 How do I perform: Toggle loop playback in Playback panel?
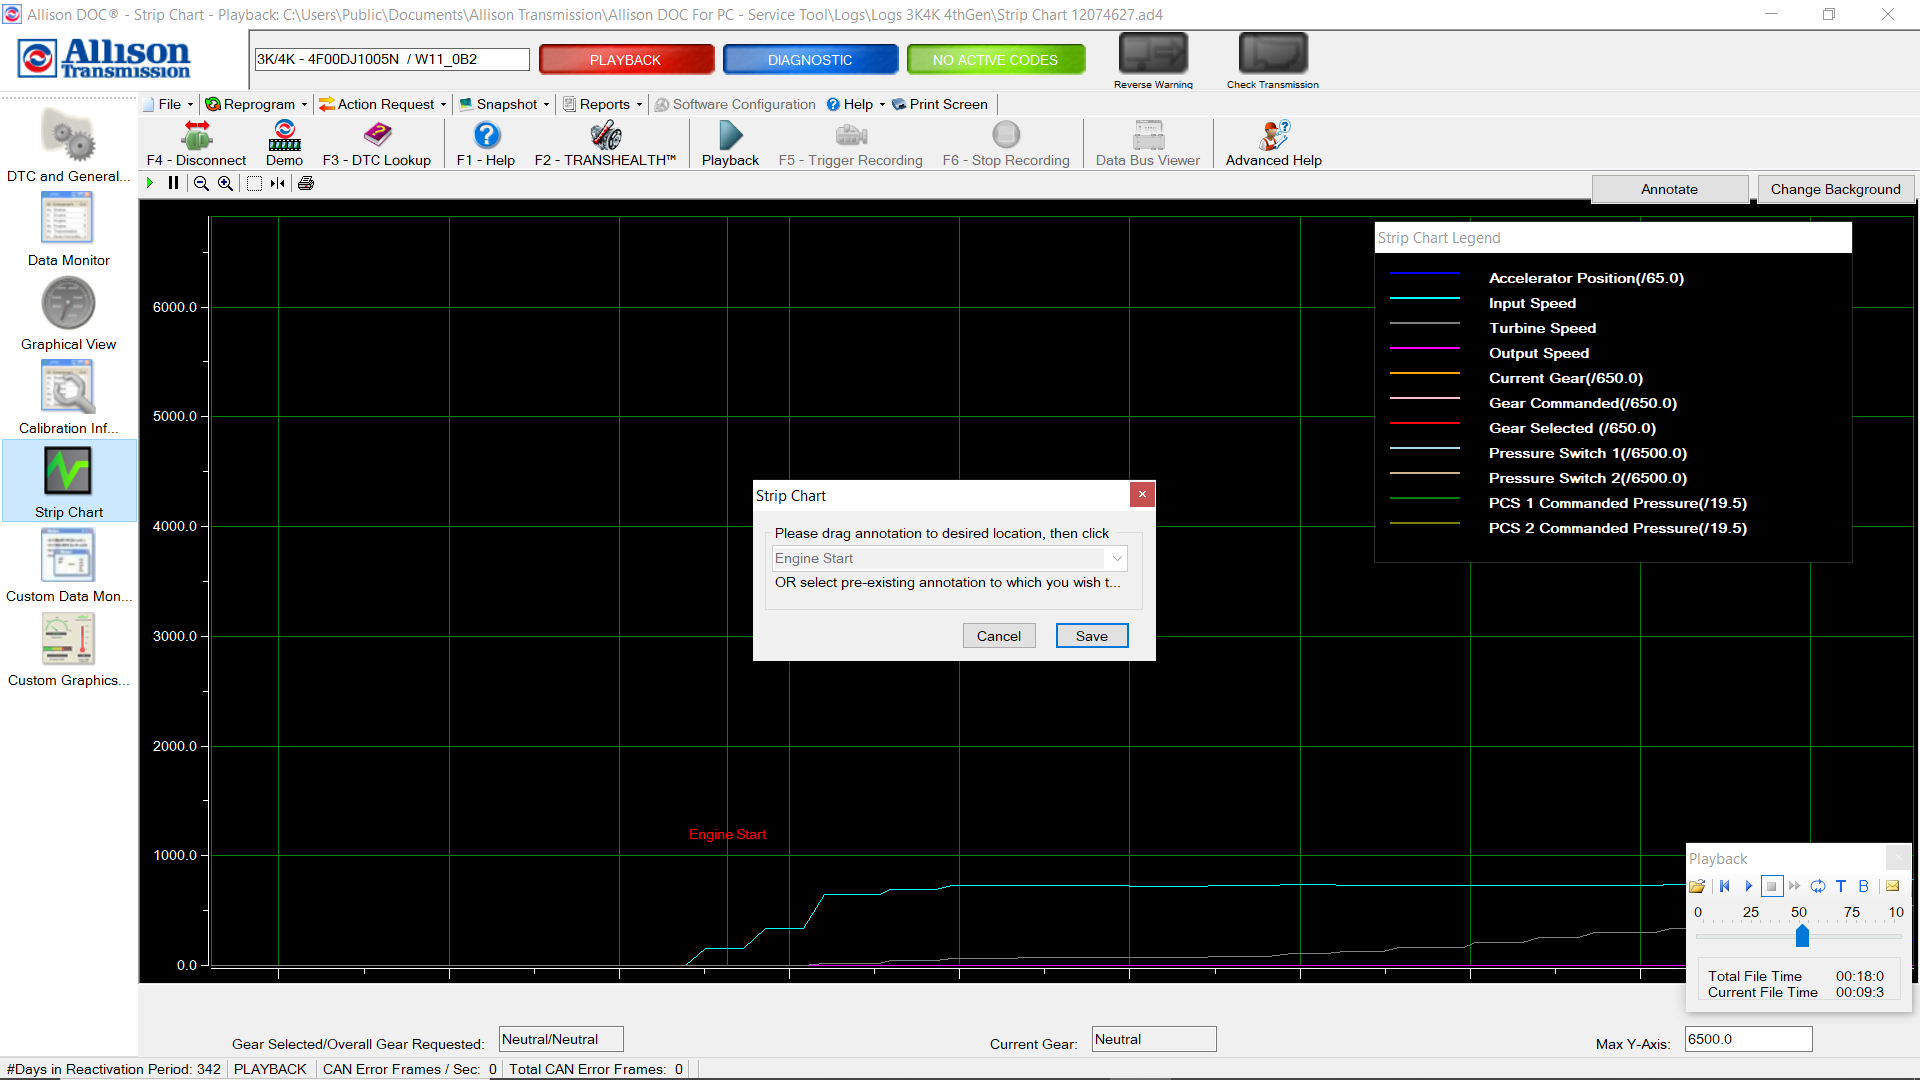(1818, 886)
